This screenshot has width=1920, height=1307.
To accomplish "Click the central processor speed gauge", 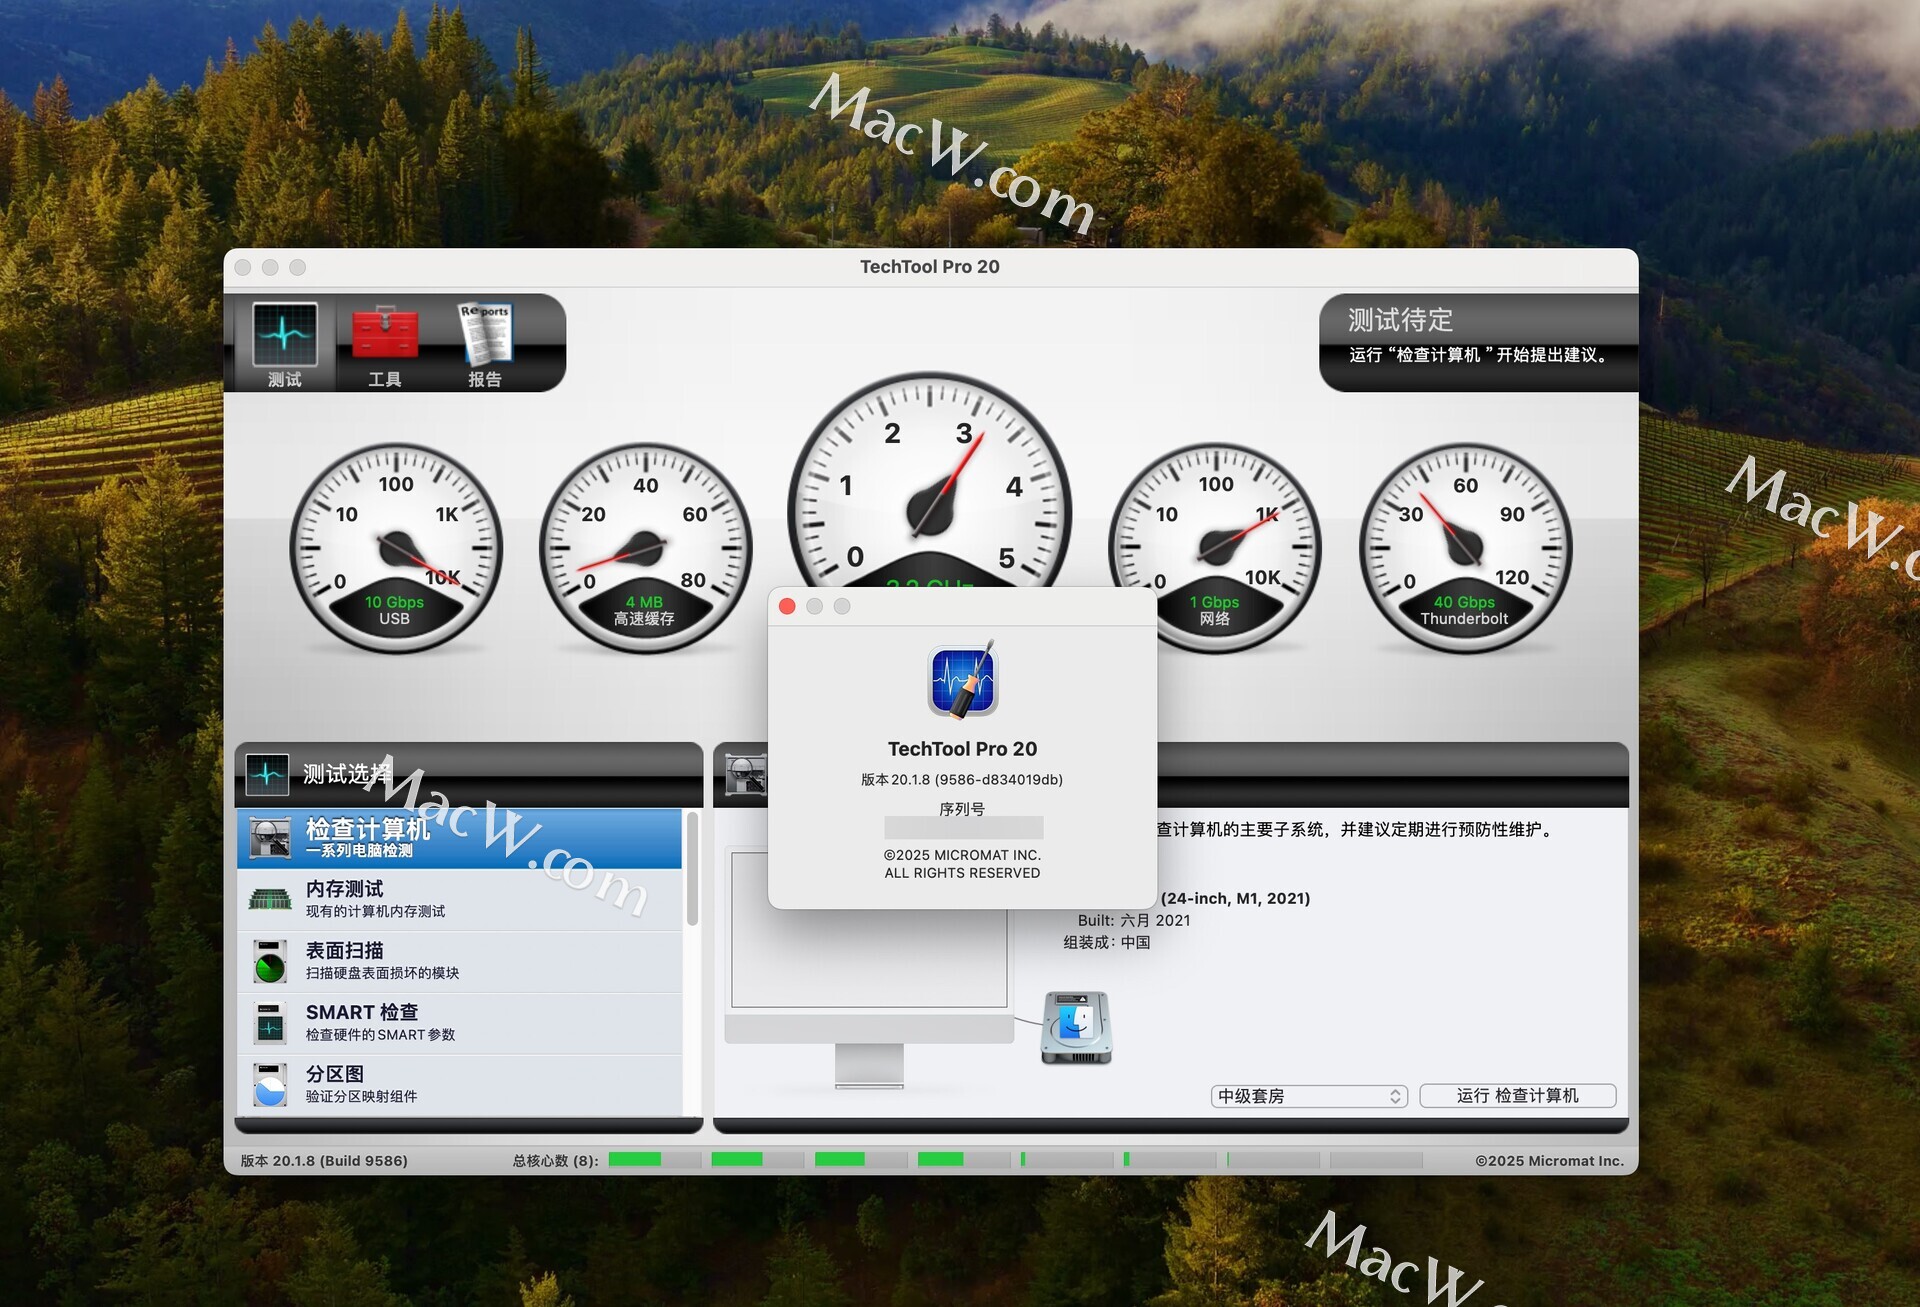I will (x=930, y=480).
